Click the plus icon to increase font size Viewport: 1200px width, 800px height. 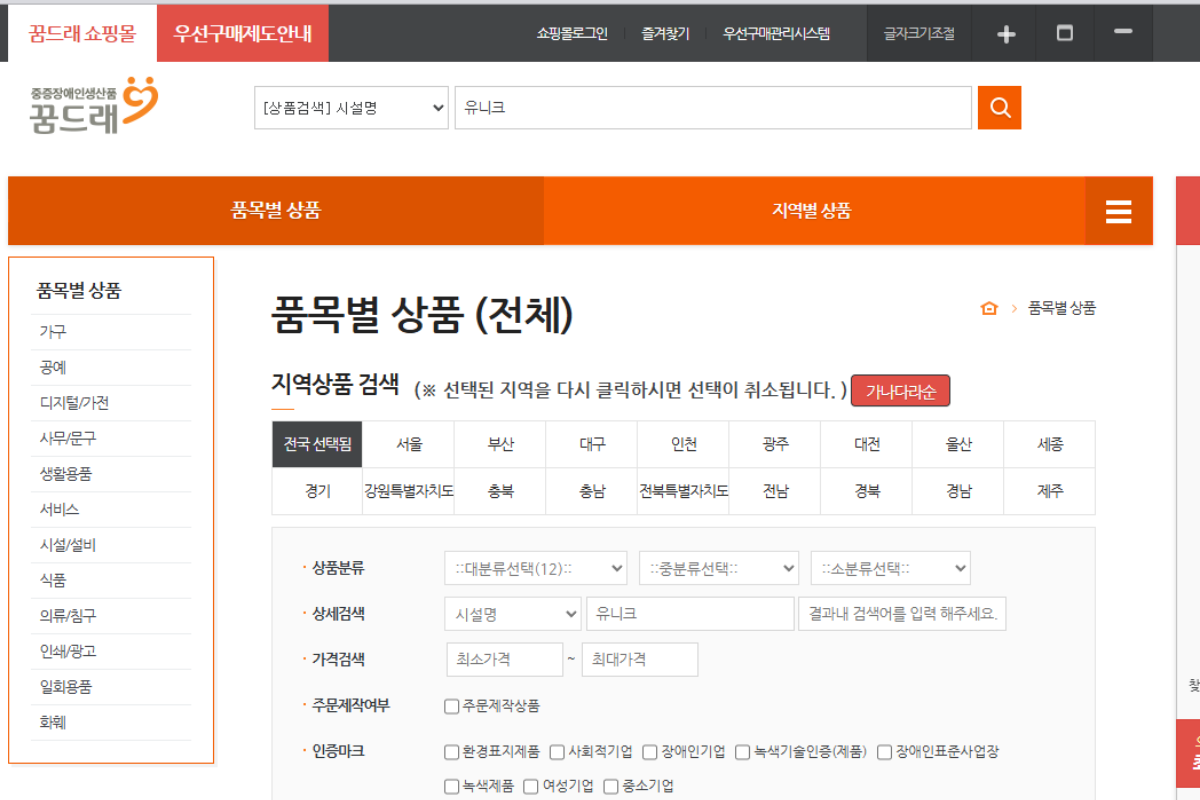pos(1006,34)
